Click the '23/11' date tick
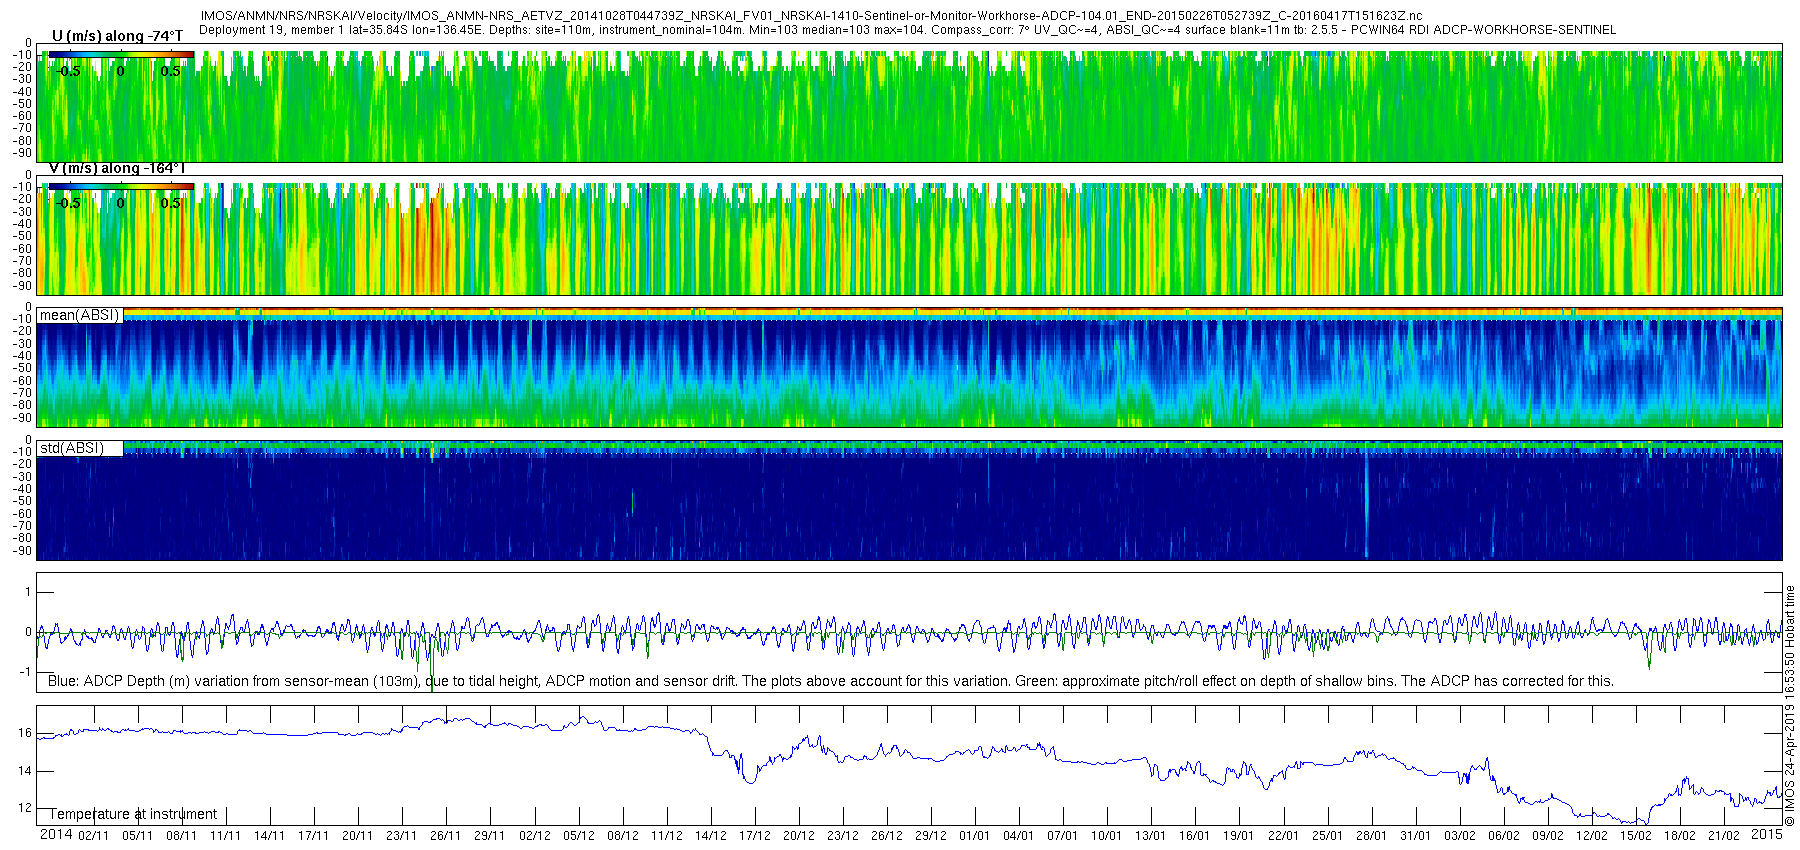The image size is (1800, 850). point(401,836)
